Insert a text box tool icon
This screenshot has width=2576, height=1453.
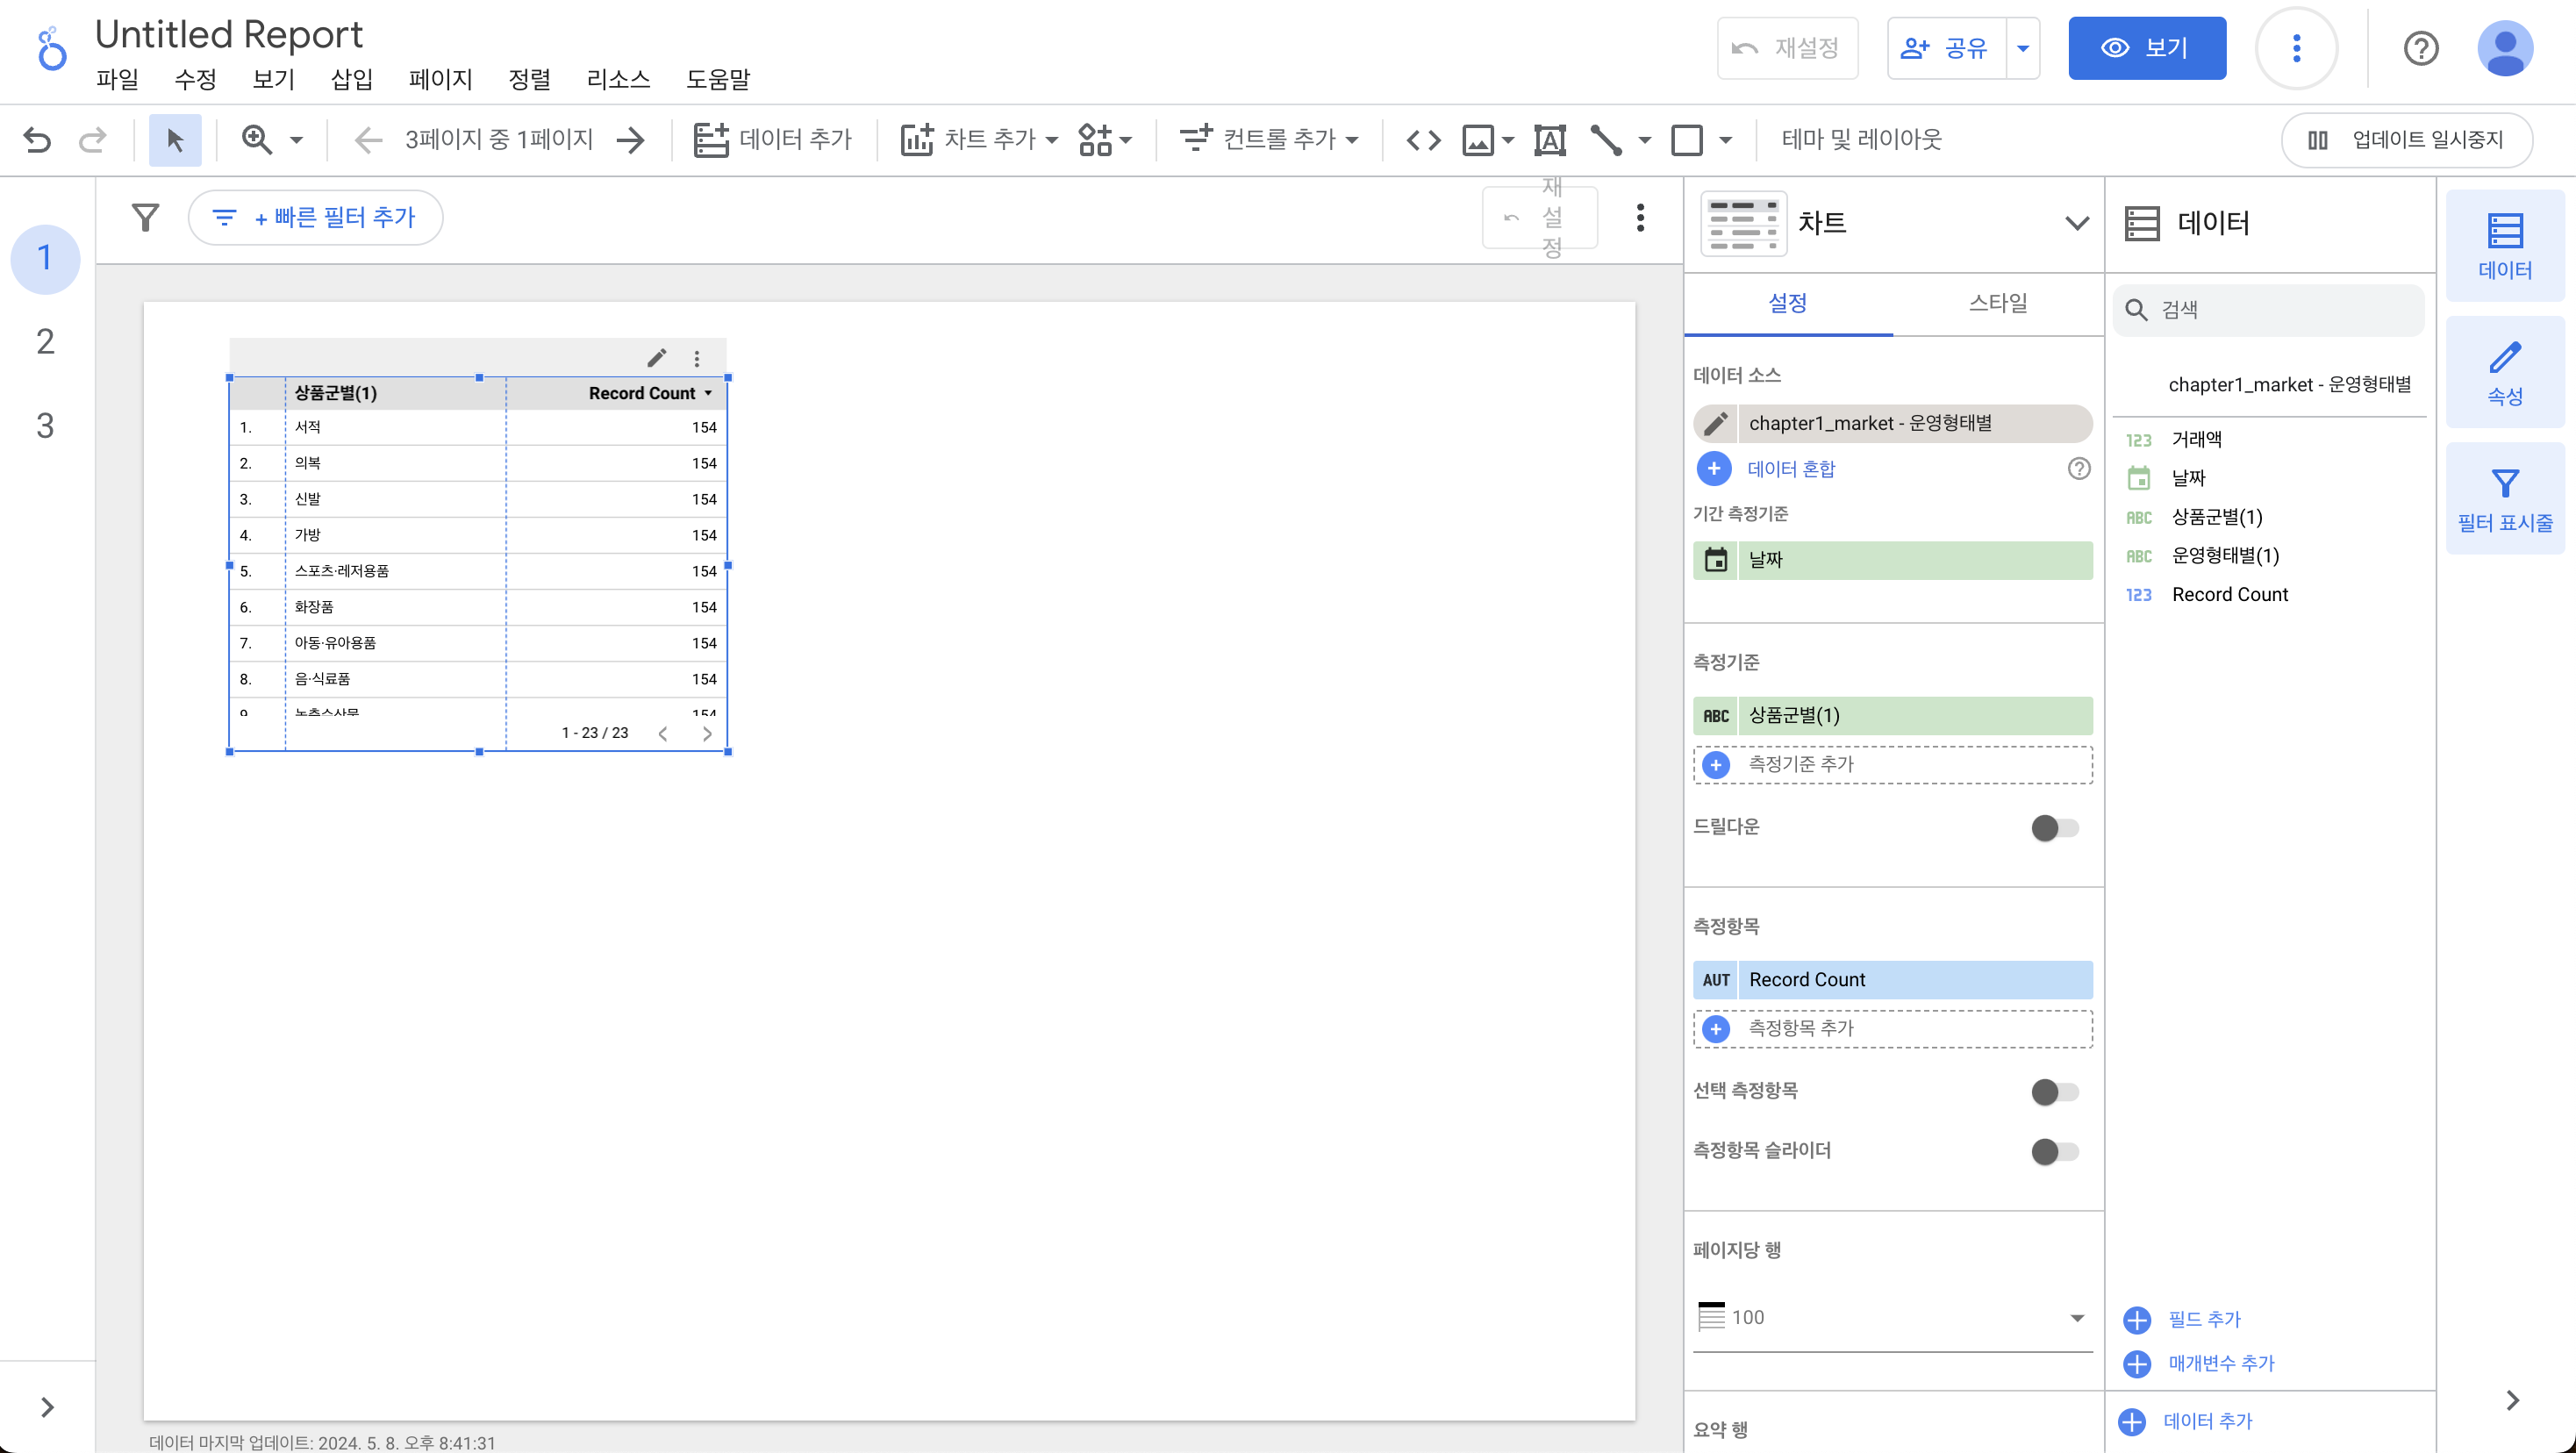pos(1550,140)
